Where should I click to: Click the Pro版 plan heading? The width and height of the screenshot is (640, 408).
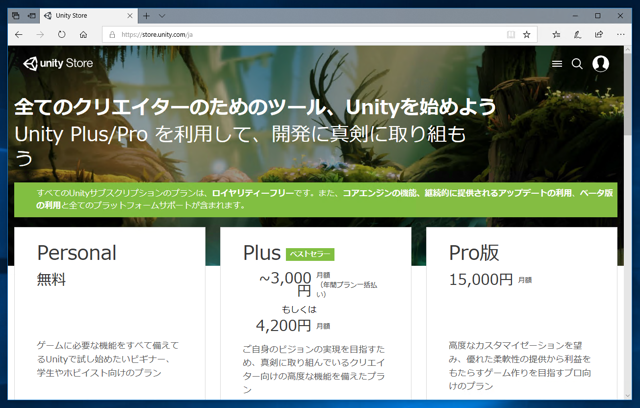point(474,253)
